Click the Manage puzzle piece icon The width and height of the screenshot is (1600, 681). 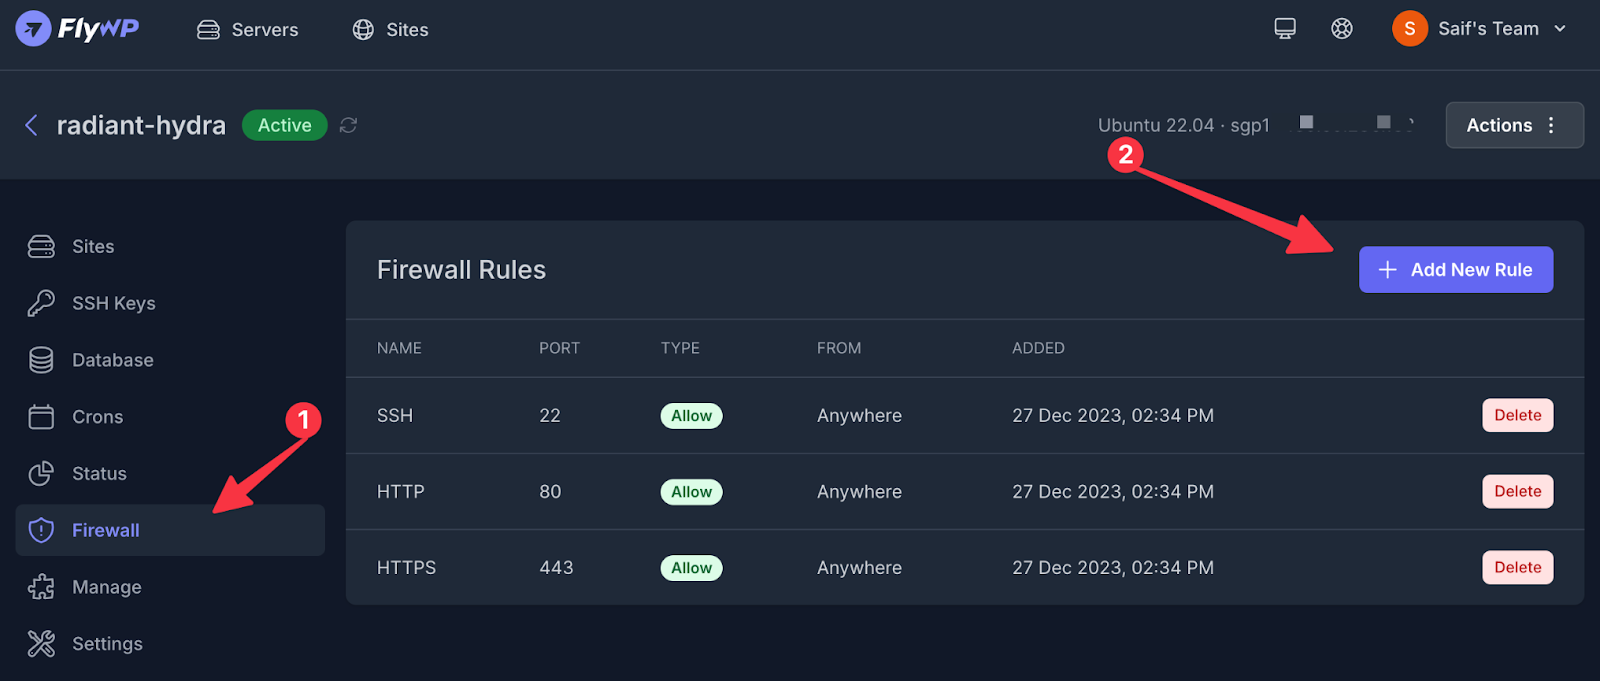[41, 587]
